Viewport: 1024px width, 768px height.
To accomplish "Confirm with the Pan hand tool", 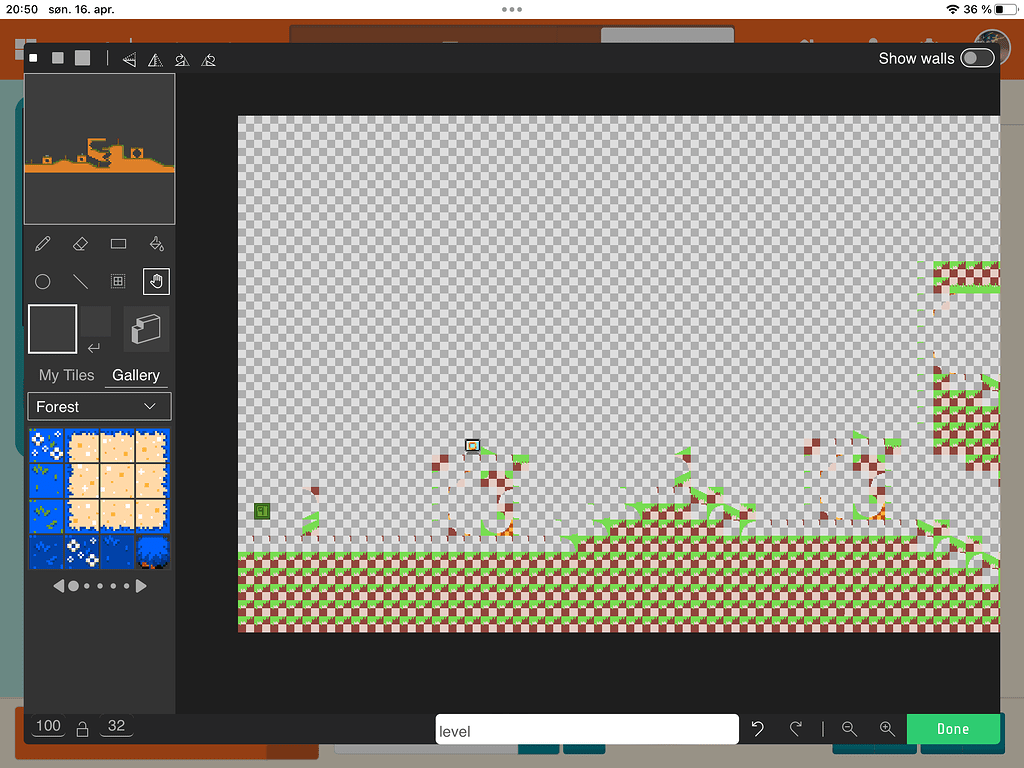I will tap(156, 281).
